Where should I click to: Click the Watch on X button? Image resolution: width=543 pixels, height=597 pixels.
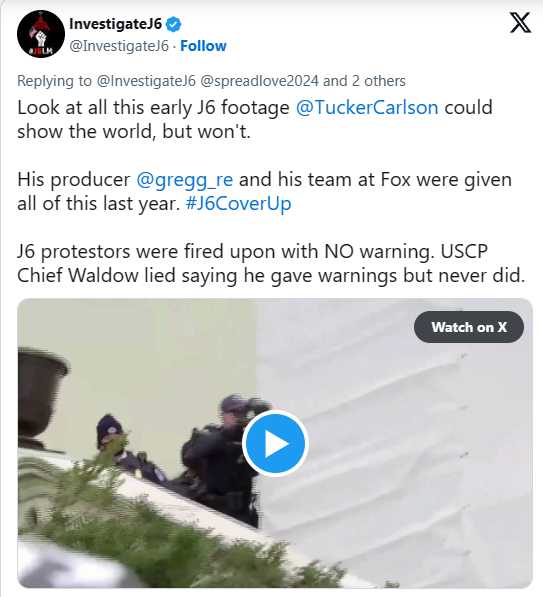469,327
